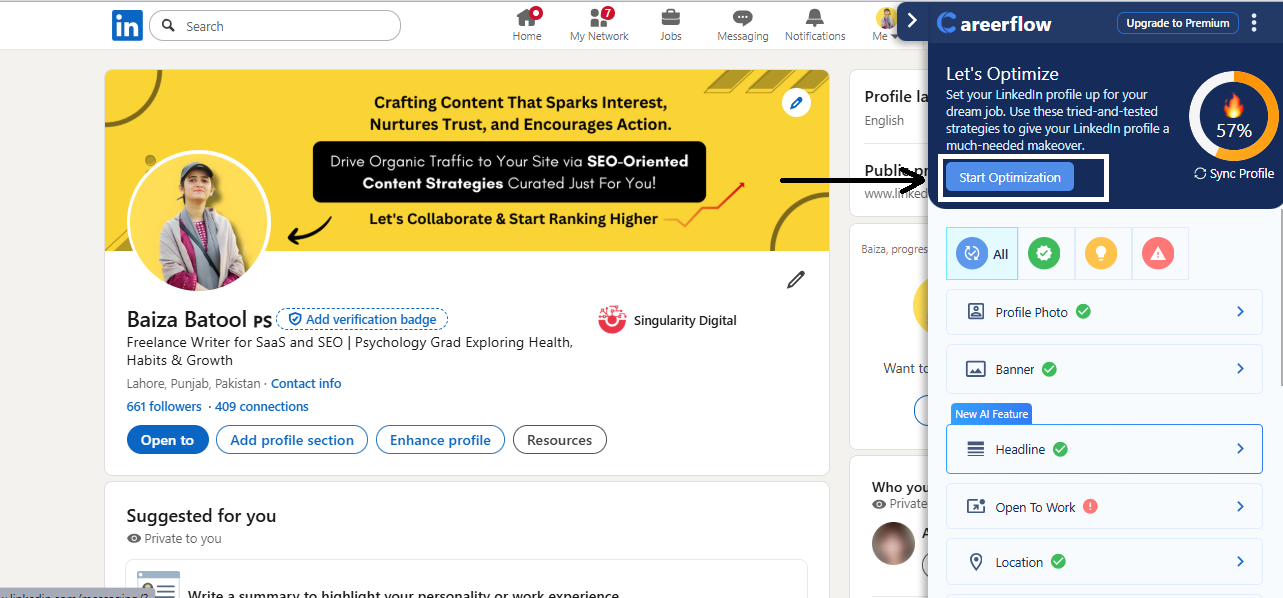Open the Jobs briefcase icon
Image resolution: width=1283 pixels, height=598 pixels.
[671, 25]
